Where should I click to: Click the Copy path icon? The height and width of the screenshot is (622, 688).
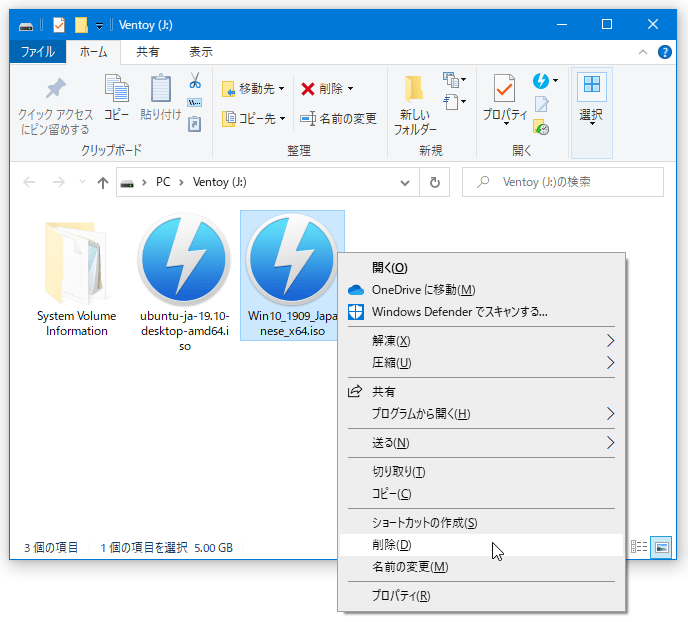[195, 103]
